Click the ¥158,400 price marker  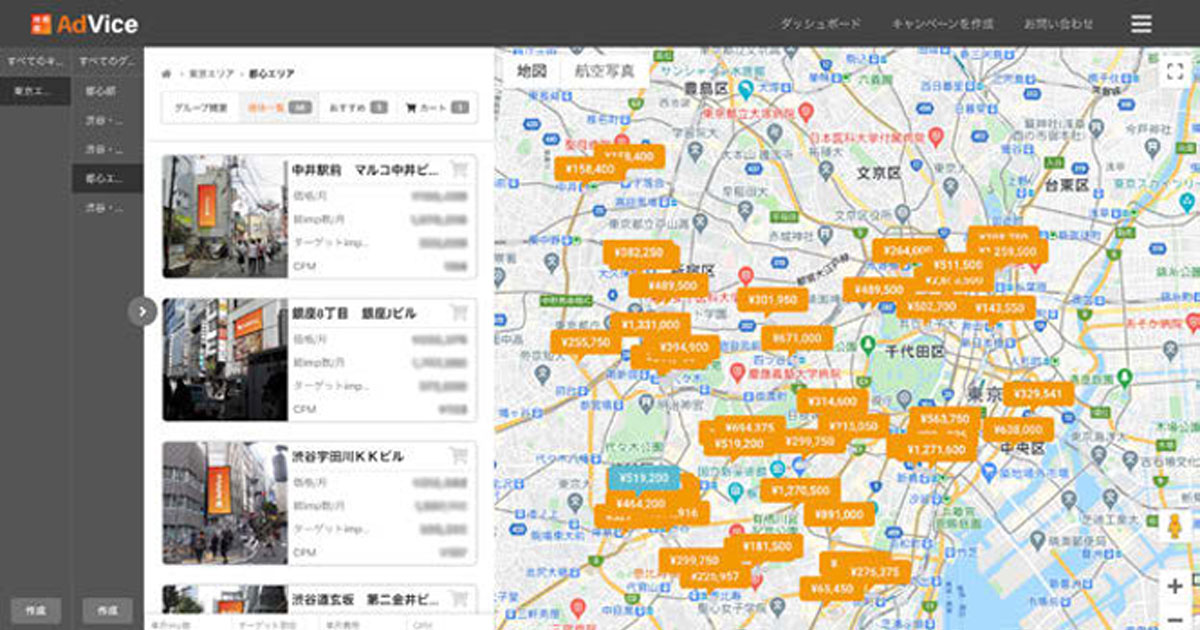pyautogui.click(x=589, y=170)
